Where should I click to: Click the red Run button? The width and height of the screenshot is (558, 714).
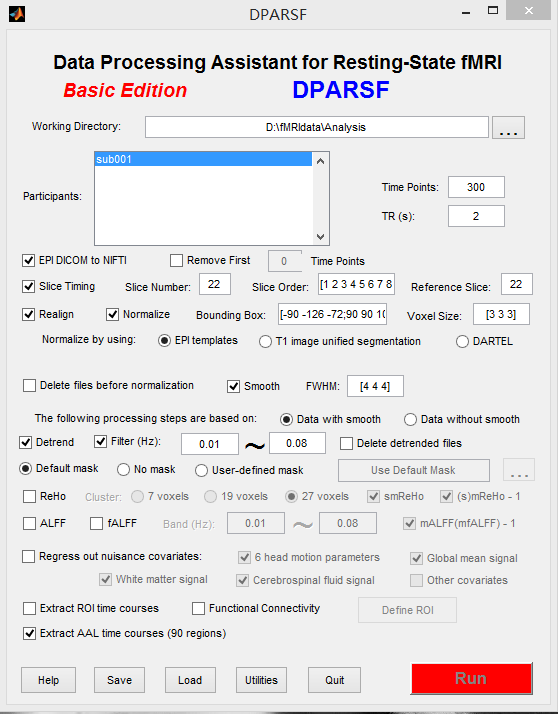click(x=471, y=678)
